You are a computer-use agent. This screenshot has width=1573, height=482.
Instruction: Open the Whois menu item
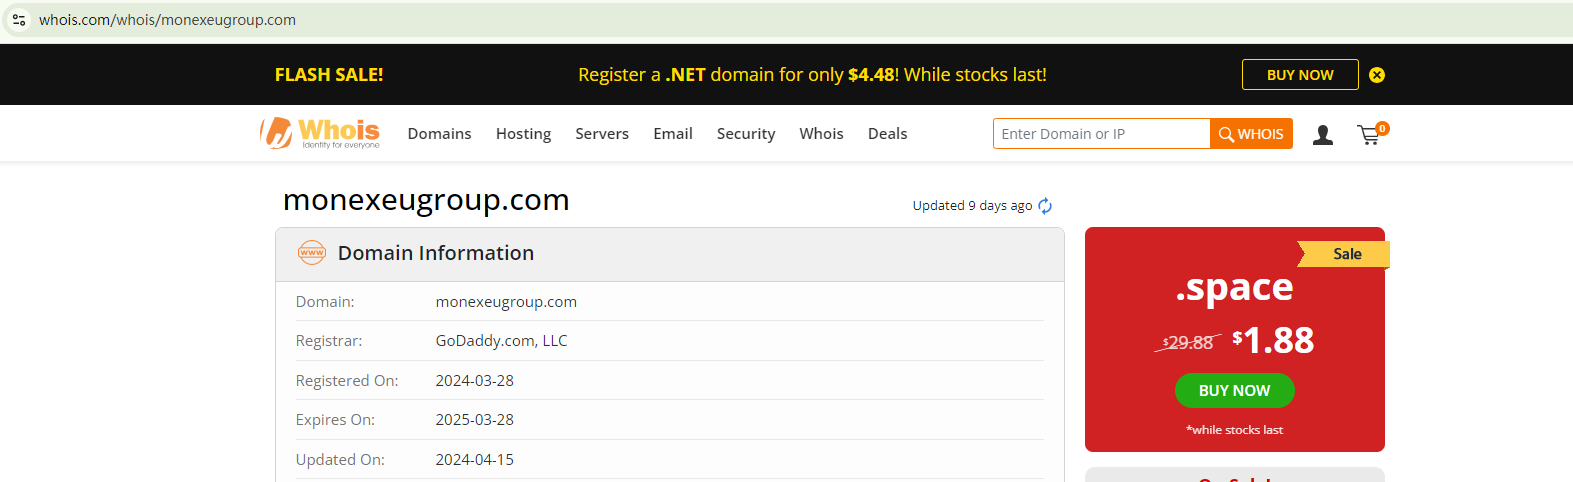(821, 134)
